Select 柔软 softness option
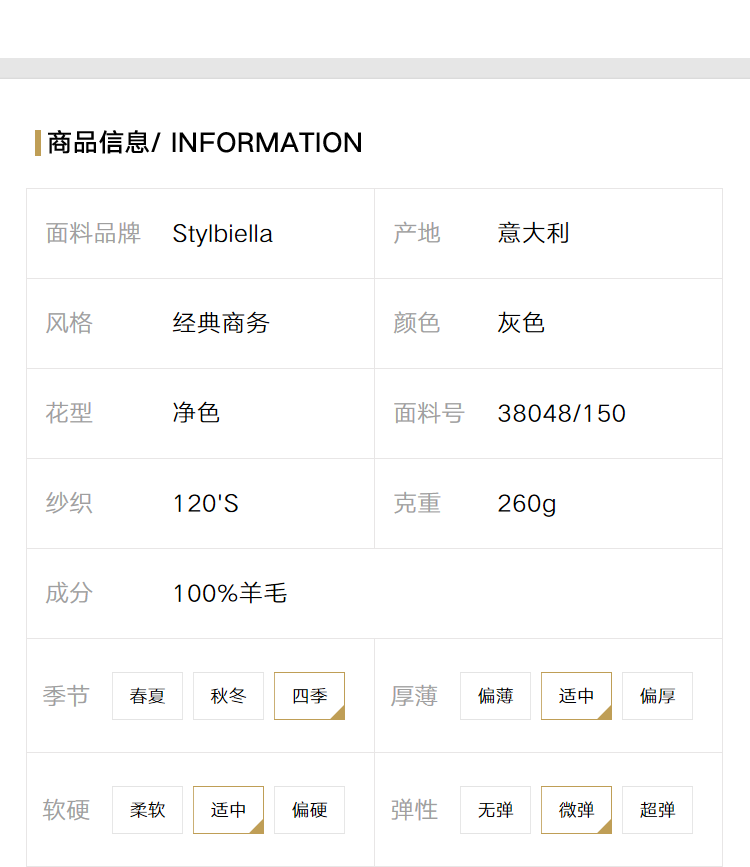The height and width of the screenshot is (867, 750). 147,809
